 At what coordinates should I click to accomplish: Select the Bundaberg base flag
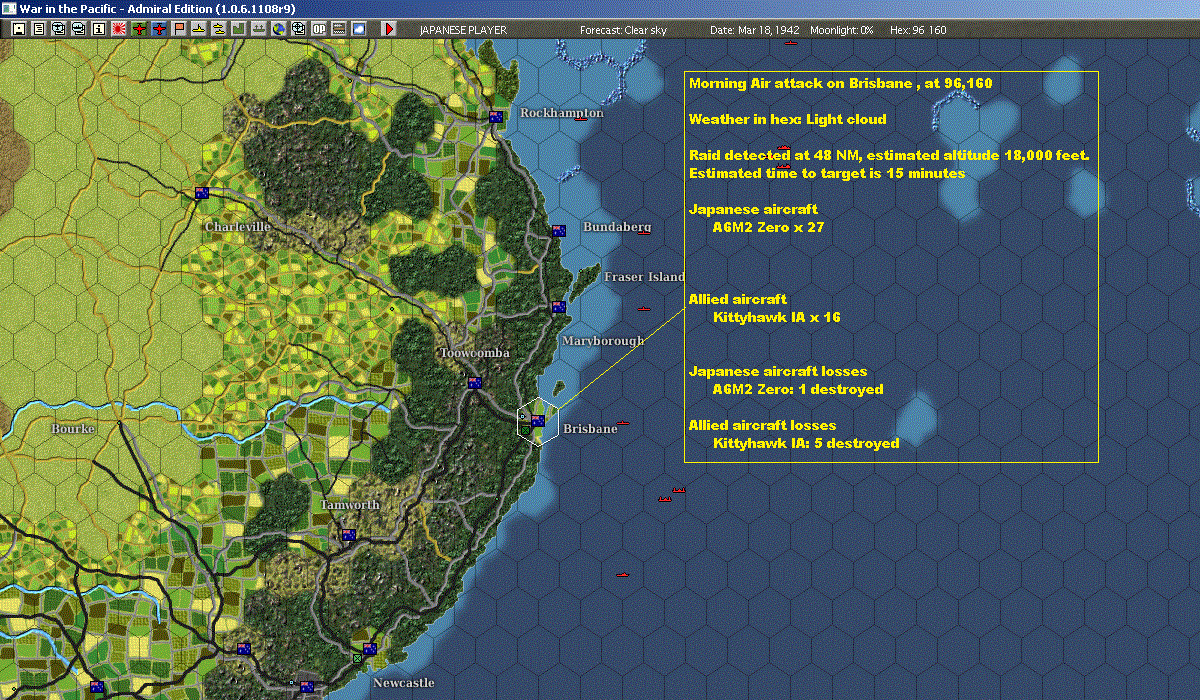tap(559, 231)
